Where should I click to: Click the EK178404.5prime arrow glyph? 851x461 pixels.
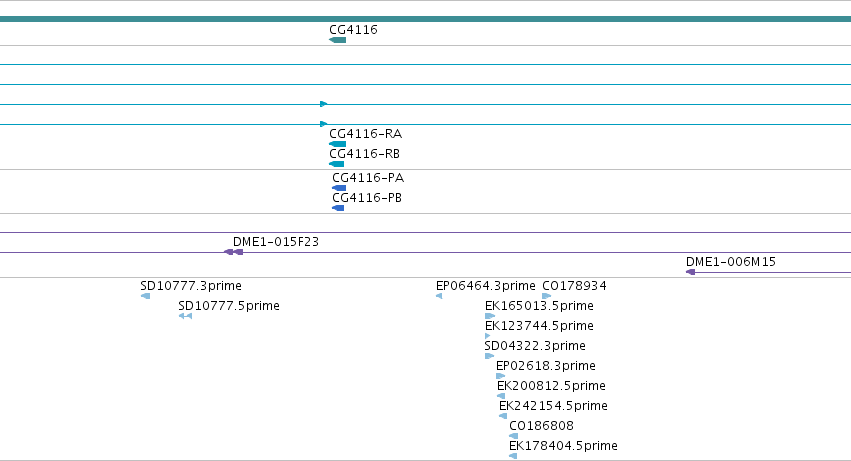(x=513, y=456)
